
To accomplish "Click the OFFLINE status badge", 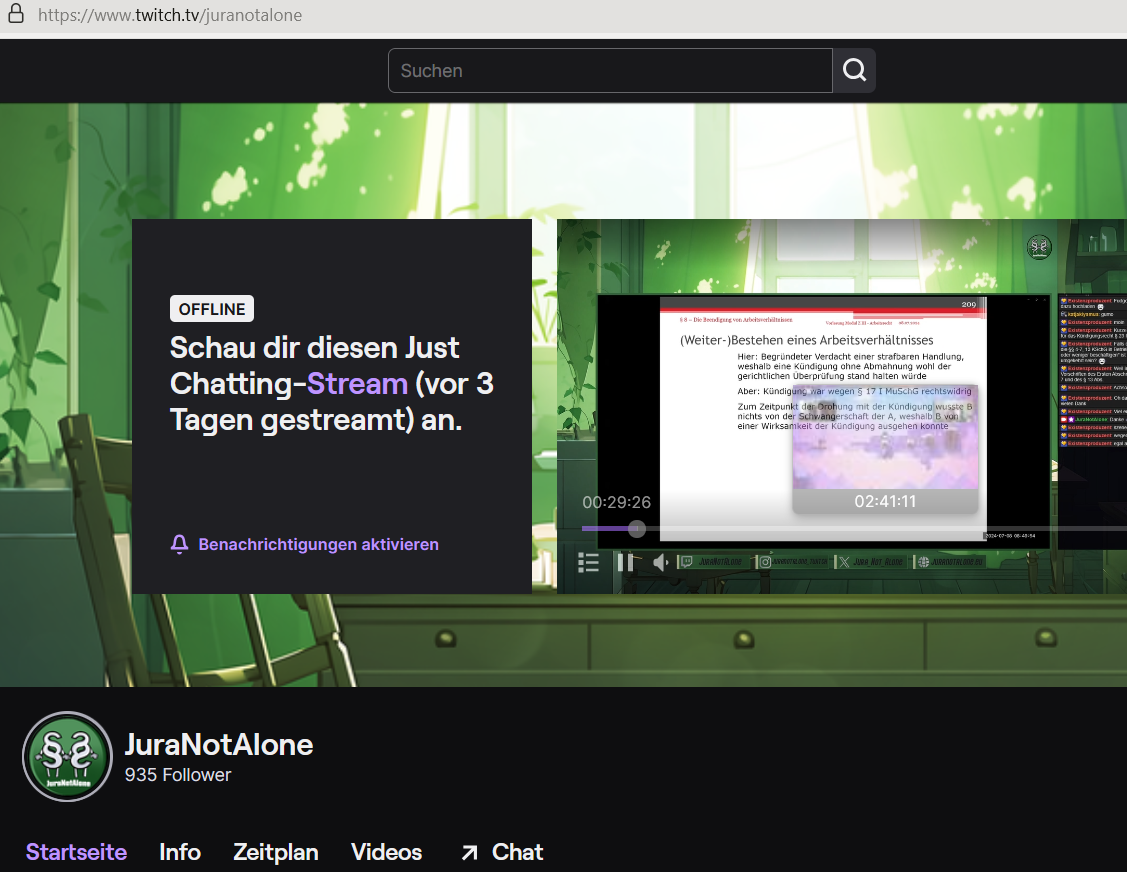I will pyautogui.click(x=212, y=309).
